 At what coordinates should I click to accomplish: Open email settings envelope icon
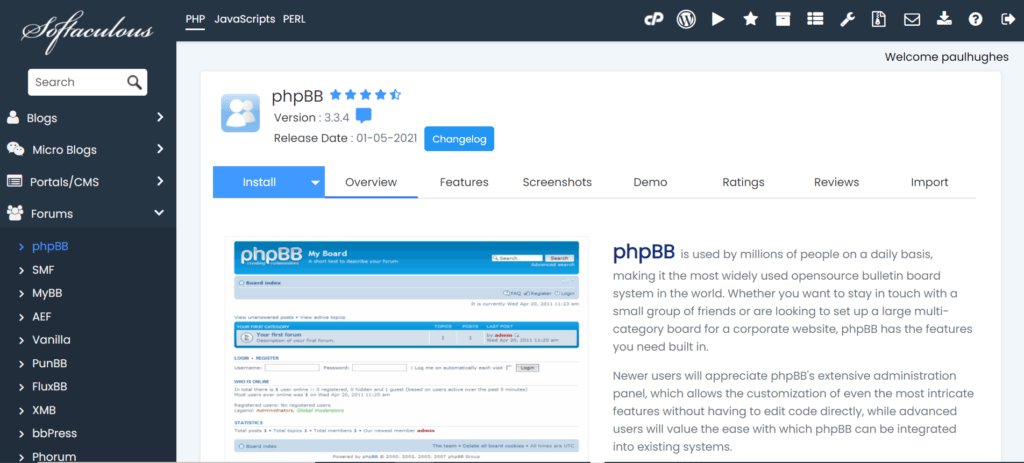click(x=912, y=20)
